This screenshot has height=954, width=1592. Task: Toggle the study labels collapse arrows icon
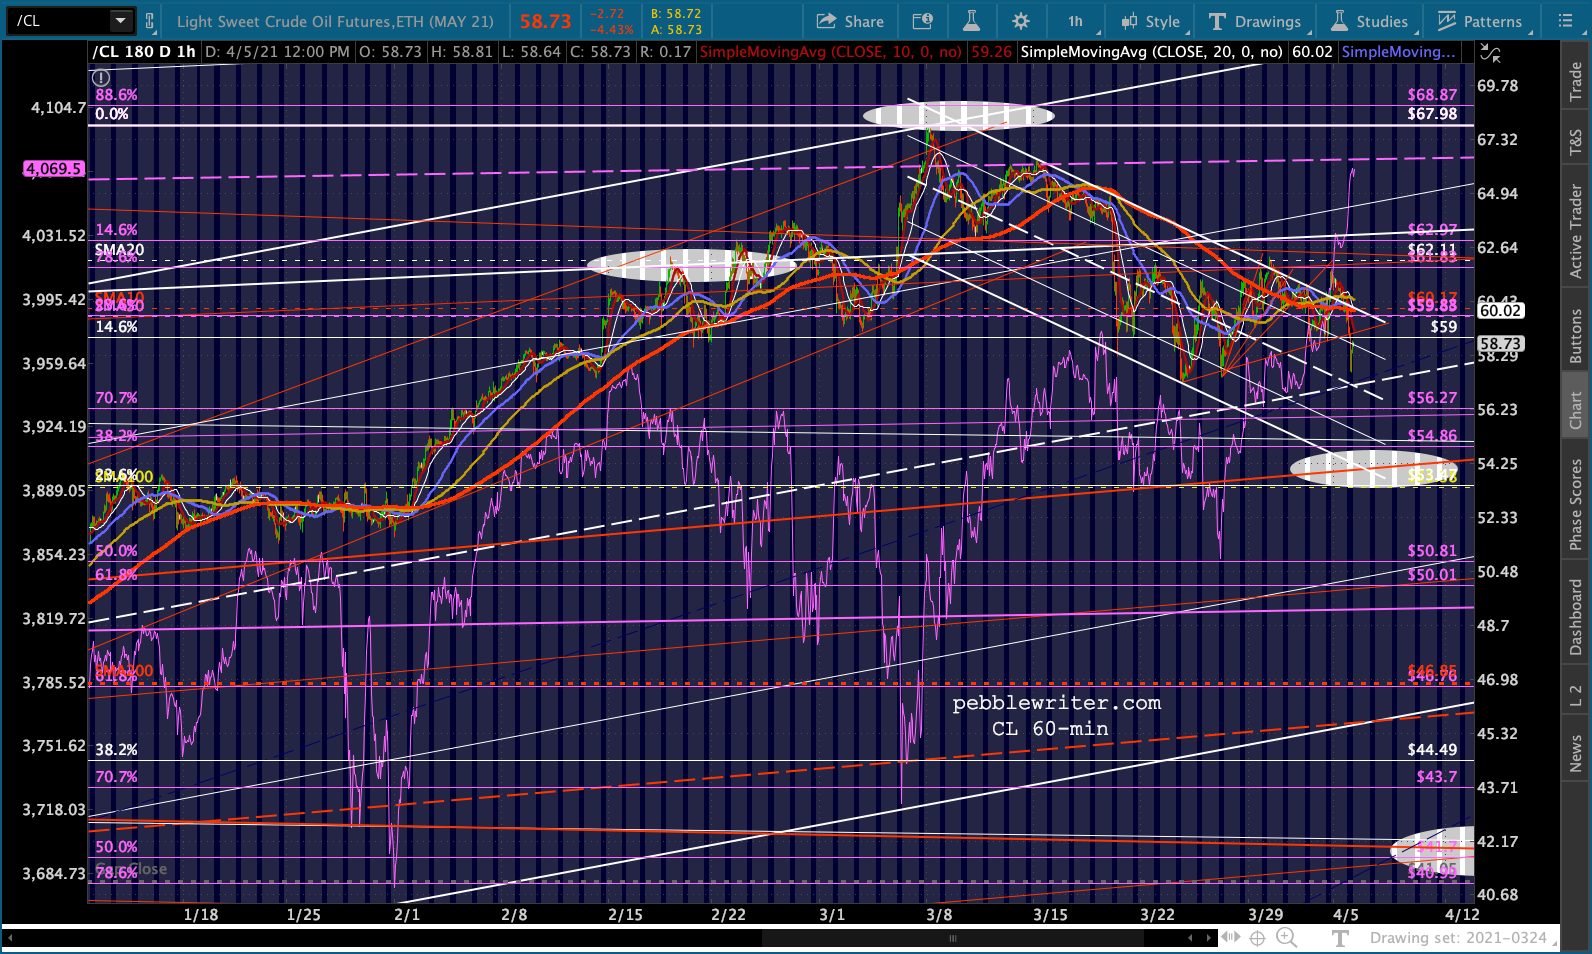1490,52
